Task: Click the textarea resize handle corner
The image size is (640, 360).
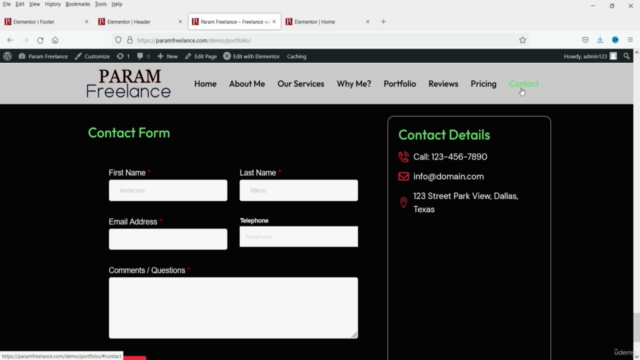Action: (354, 334)
